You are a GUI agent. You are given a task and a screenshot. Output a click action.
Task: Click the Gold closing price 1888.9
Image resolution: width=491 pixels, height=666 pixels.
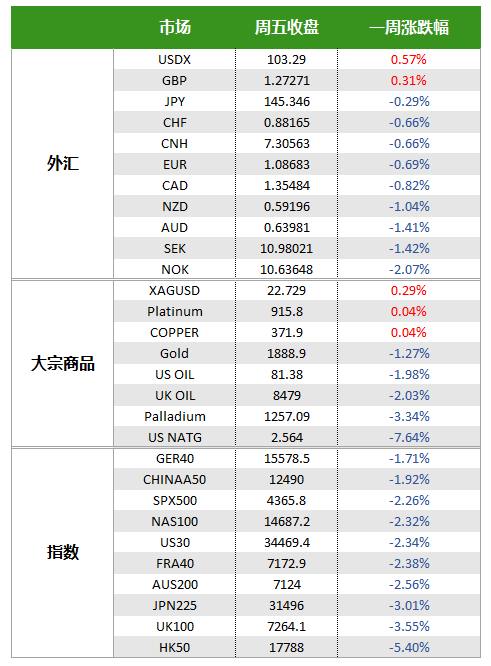pos(287,353)
